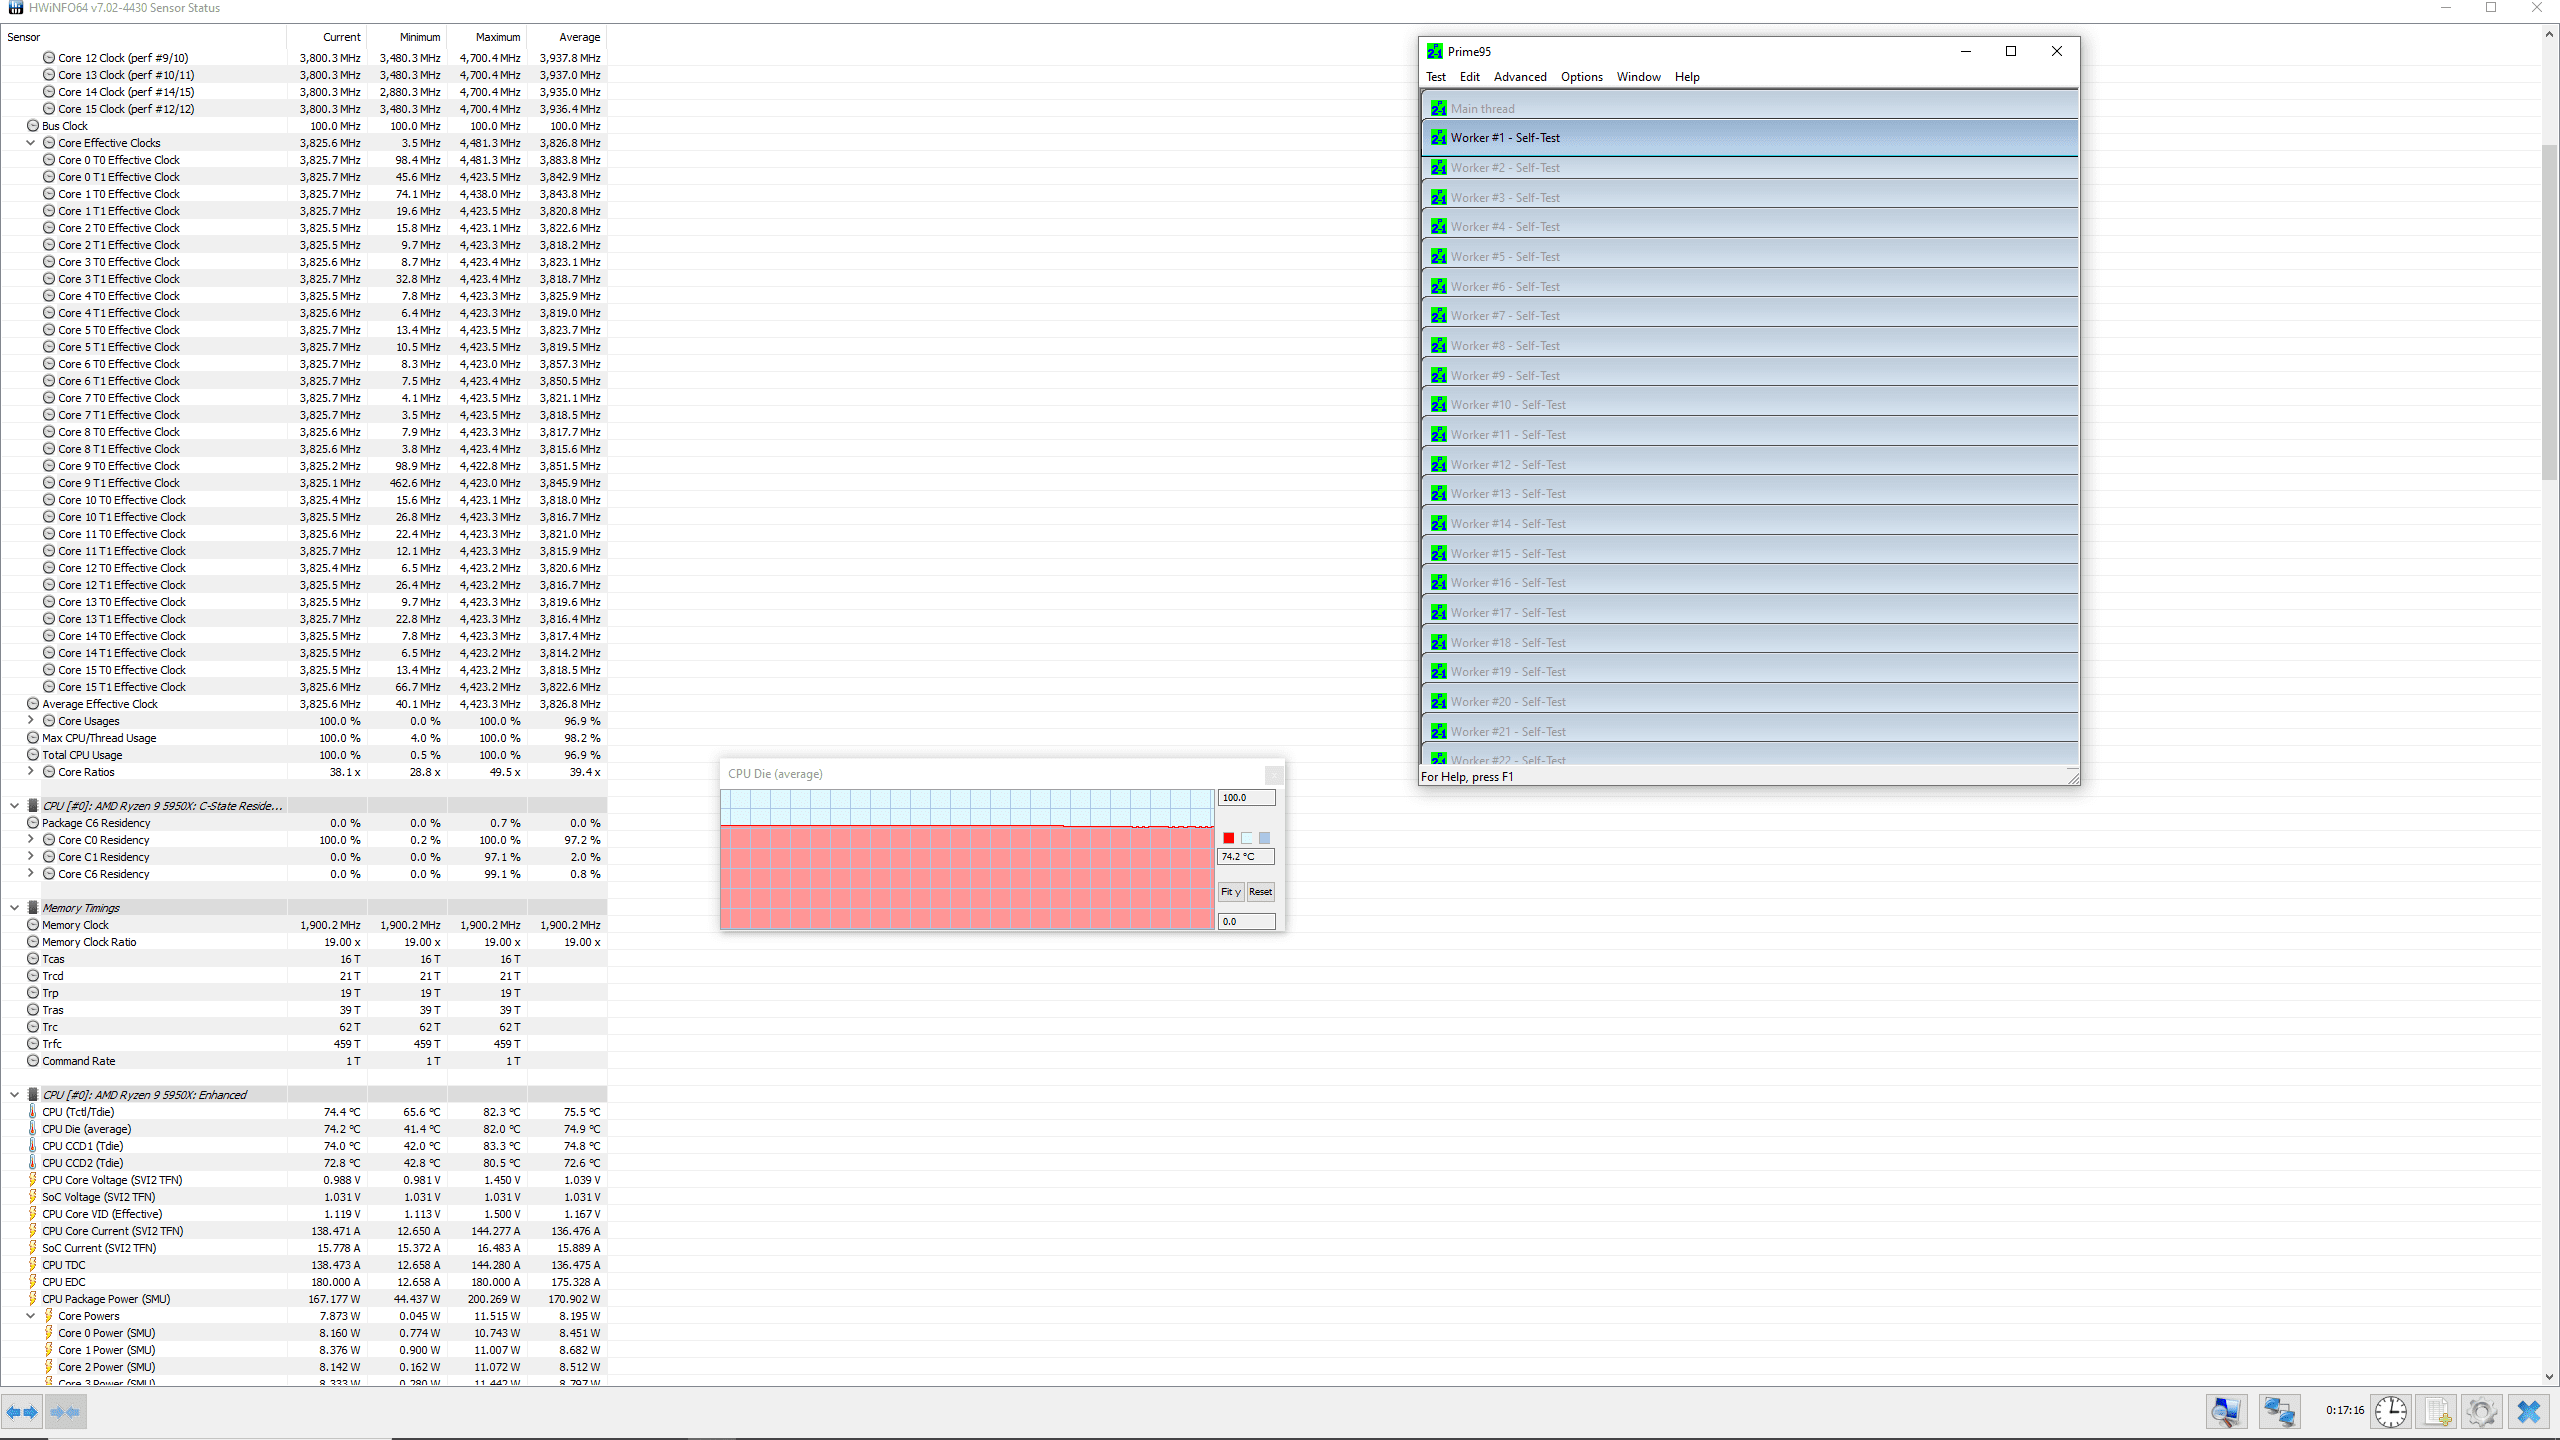This screenshot has width=2560, height=1440.
Task: Click the Average column header
Action: (x=567, y=37)
